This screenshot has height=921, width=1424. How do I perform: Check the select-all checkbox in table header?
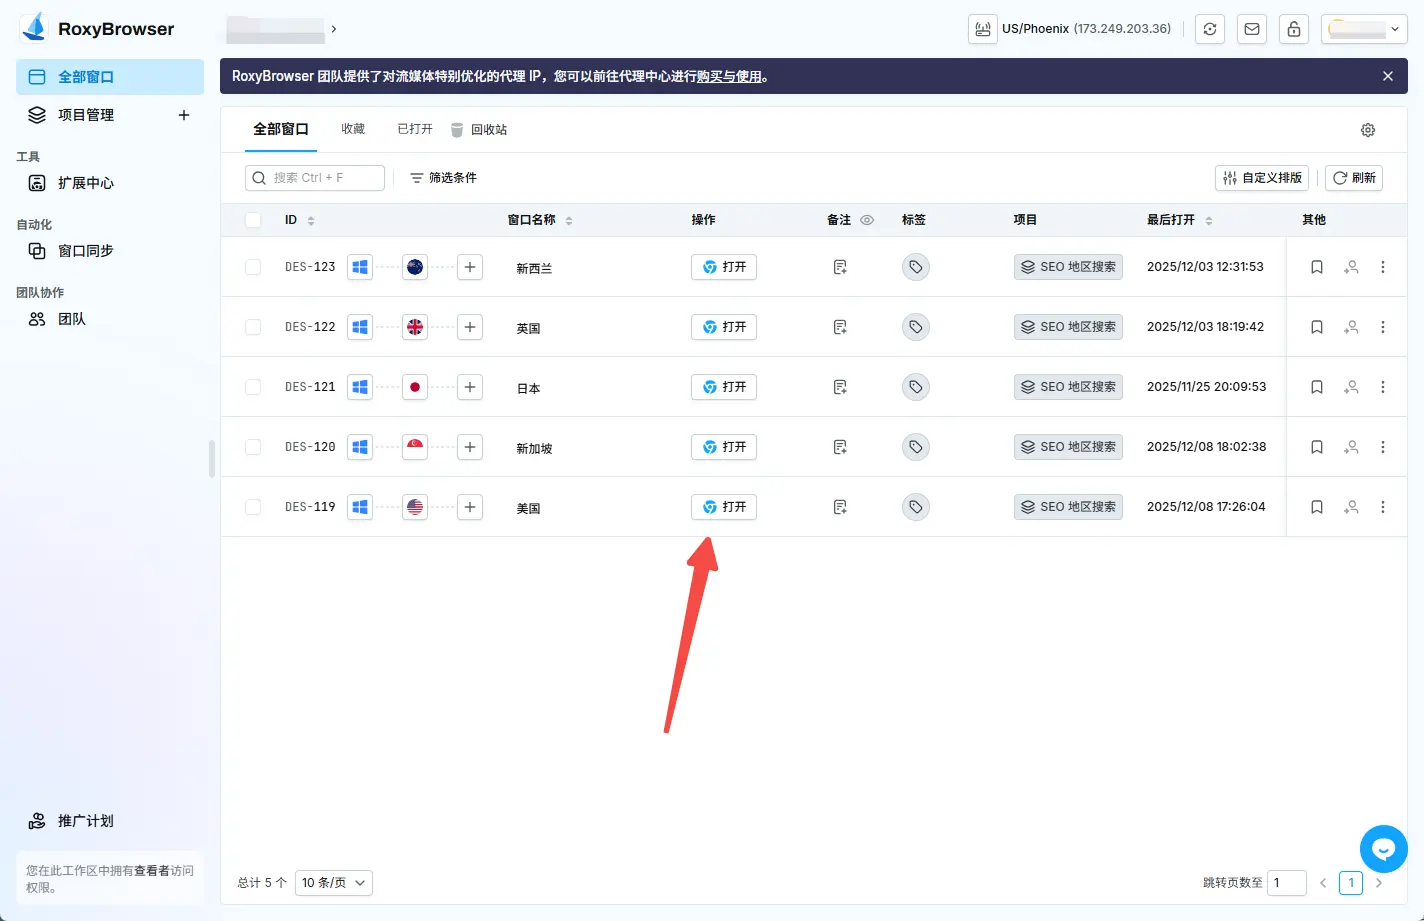tap(252, 219)
